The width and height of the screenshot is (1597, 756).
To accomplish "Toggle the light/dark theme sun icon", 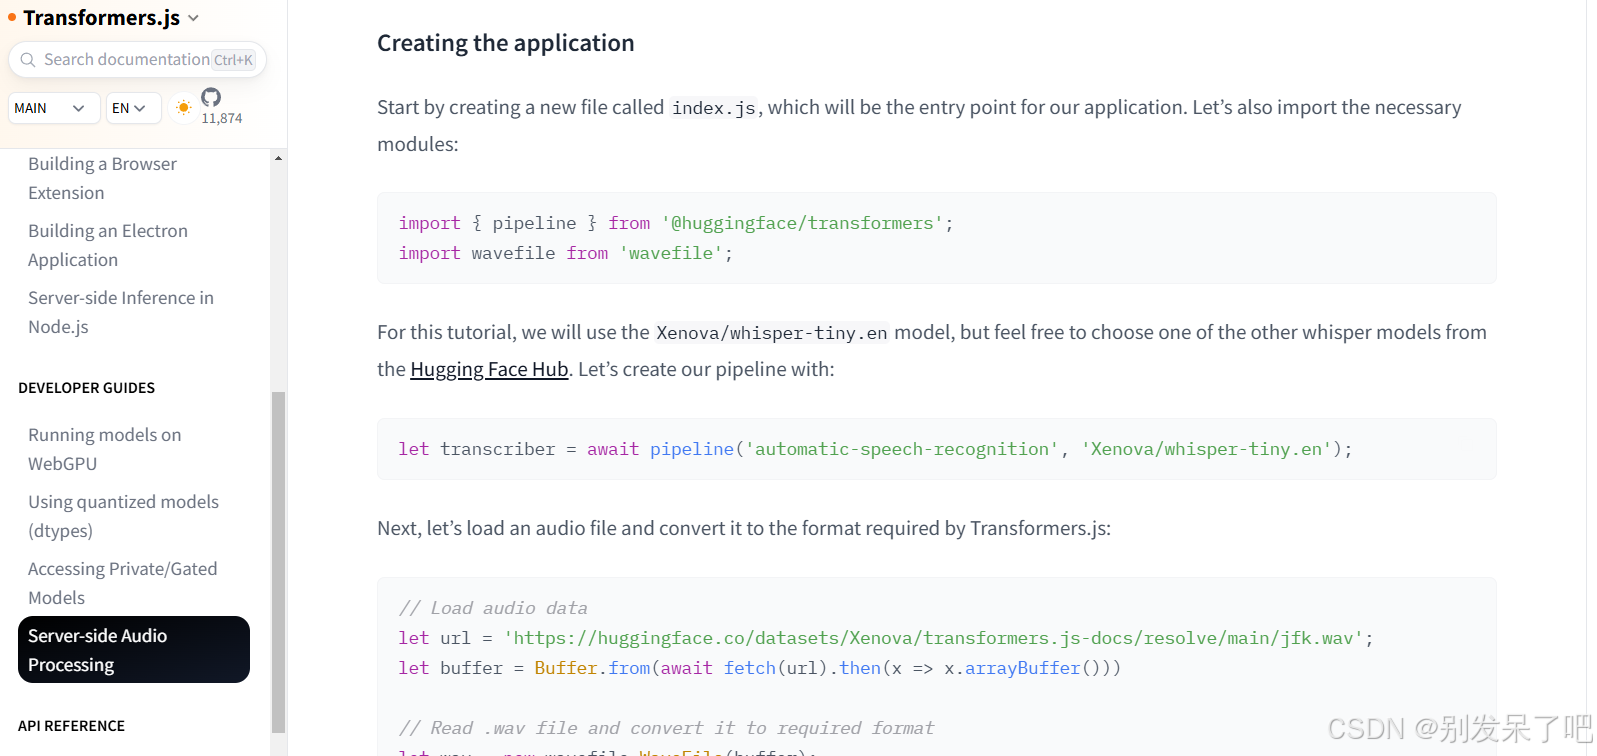I will click(183, 107).
